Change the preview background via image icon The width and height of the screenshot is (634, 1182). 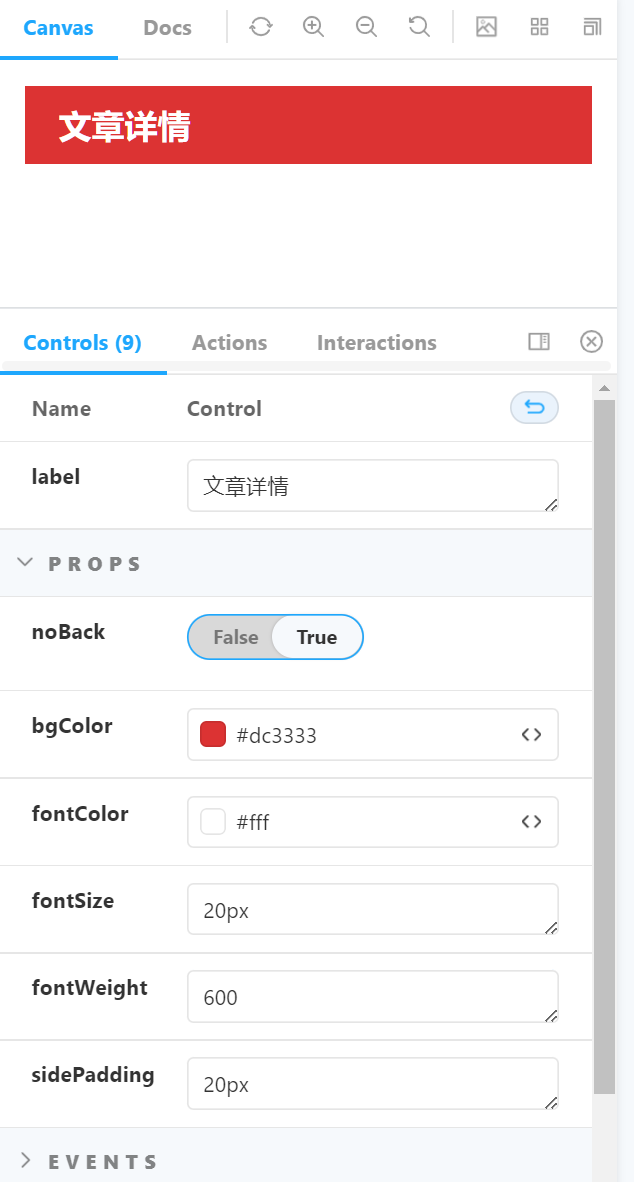click(486, 27)
